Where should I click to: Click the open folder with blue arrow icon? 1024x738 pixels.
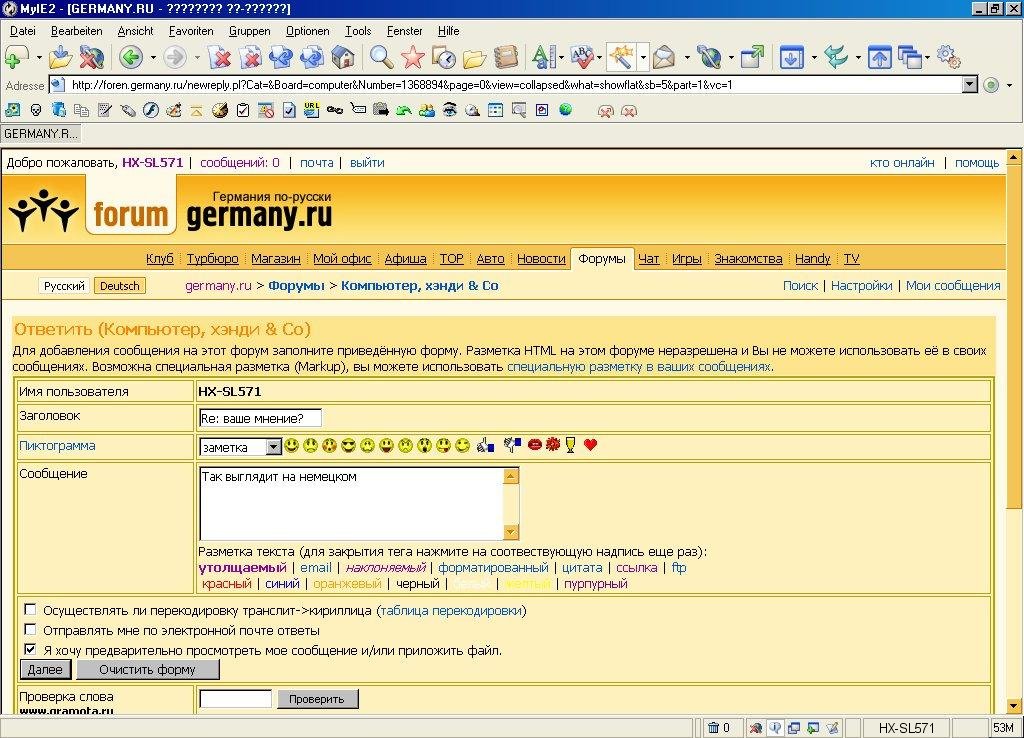tap(61, 57)
